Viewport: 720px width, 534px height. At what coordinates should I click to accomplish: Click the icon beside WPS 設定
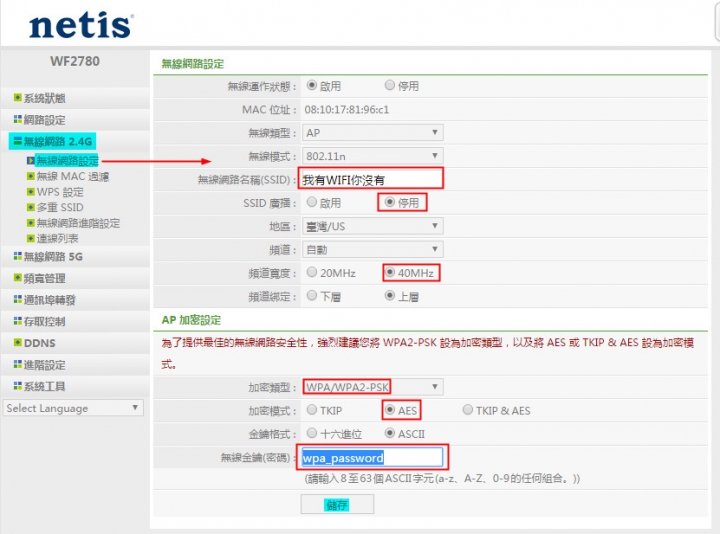(x=30, y=191)
